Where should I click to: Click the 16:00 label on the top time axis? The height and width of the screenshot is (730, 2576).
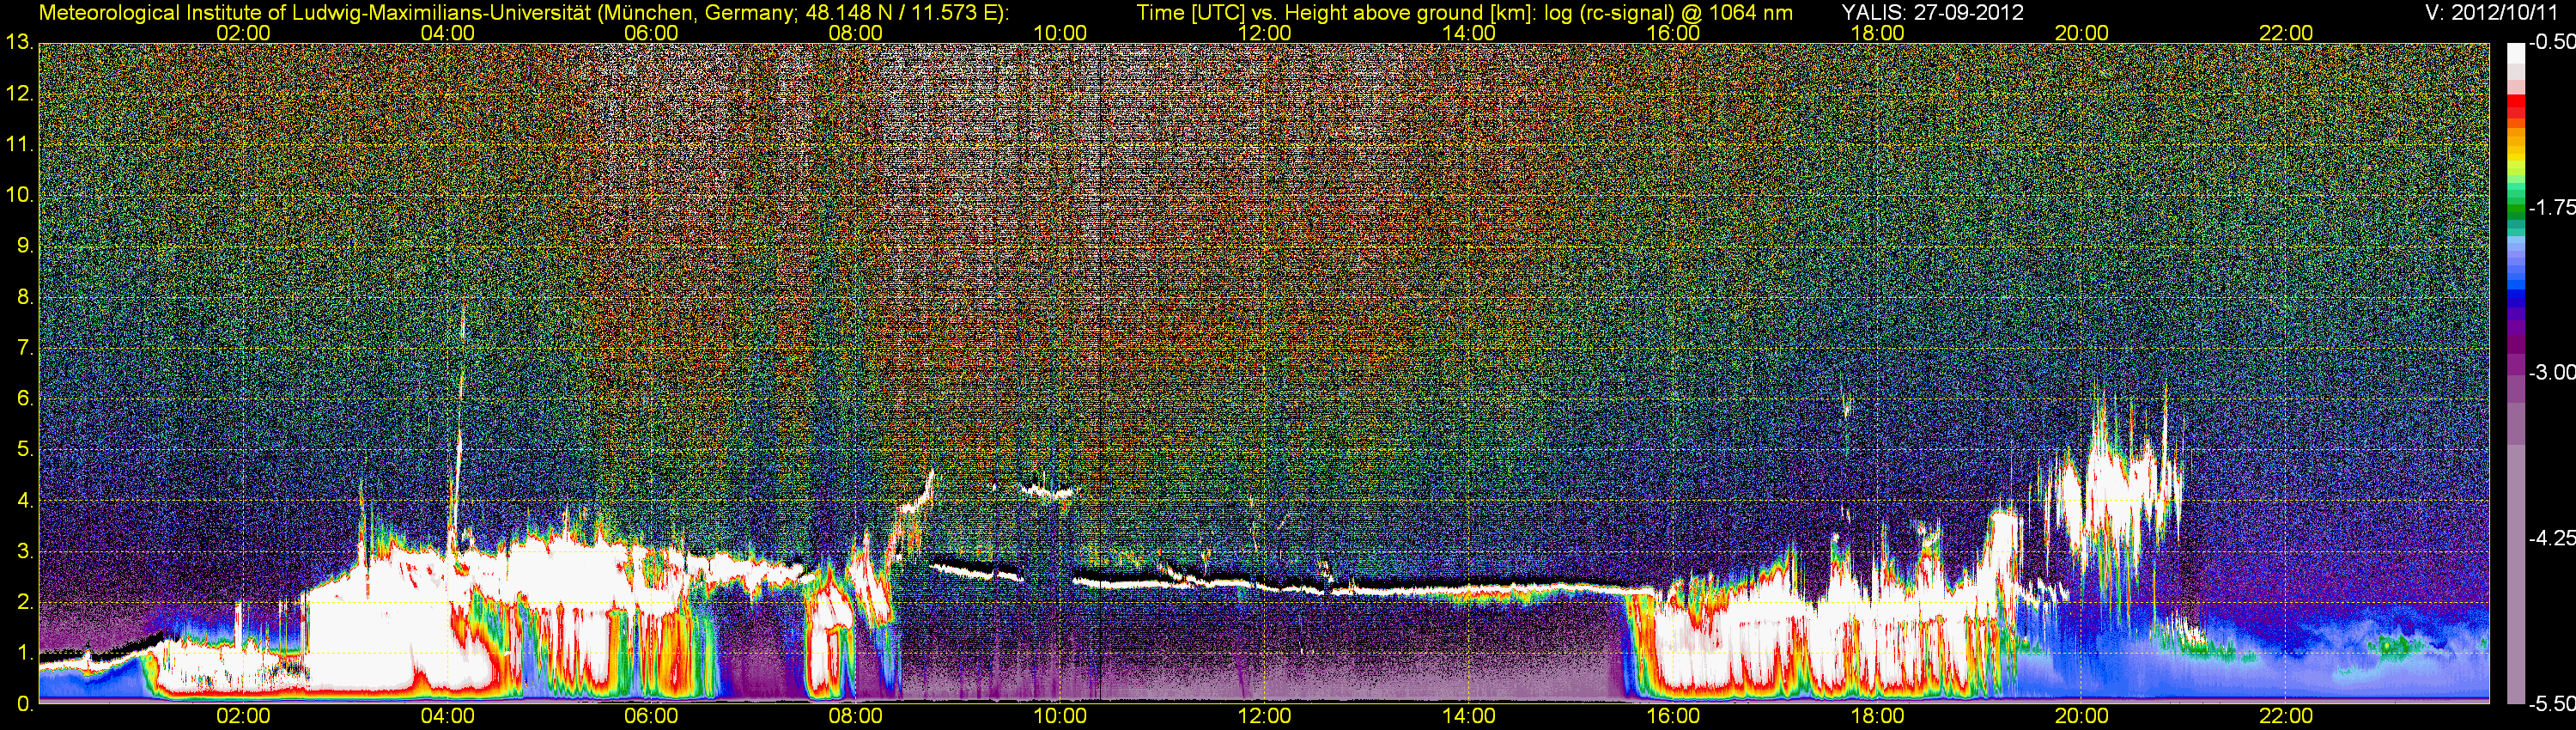point(1673,33)
